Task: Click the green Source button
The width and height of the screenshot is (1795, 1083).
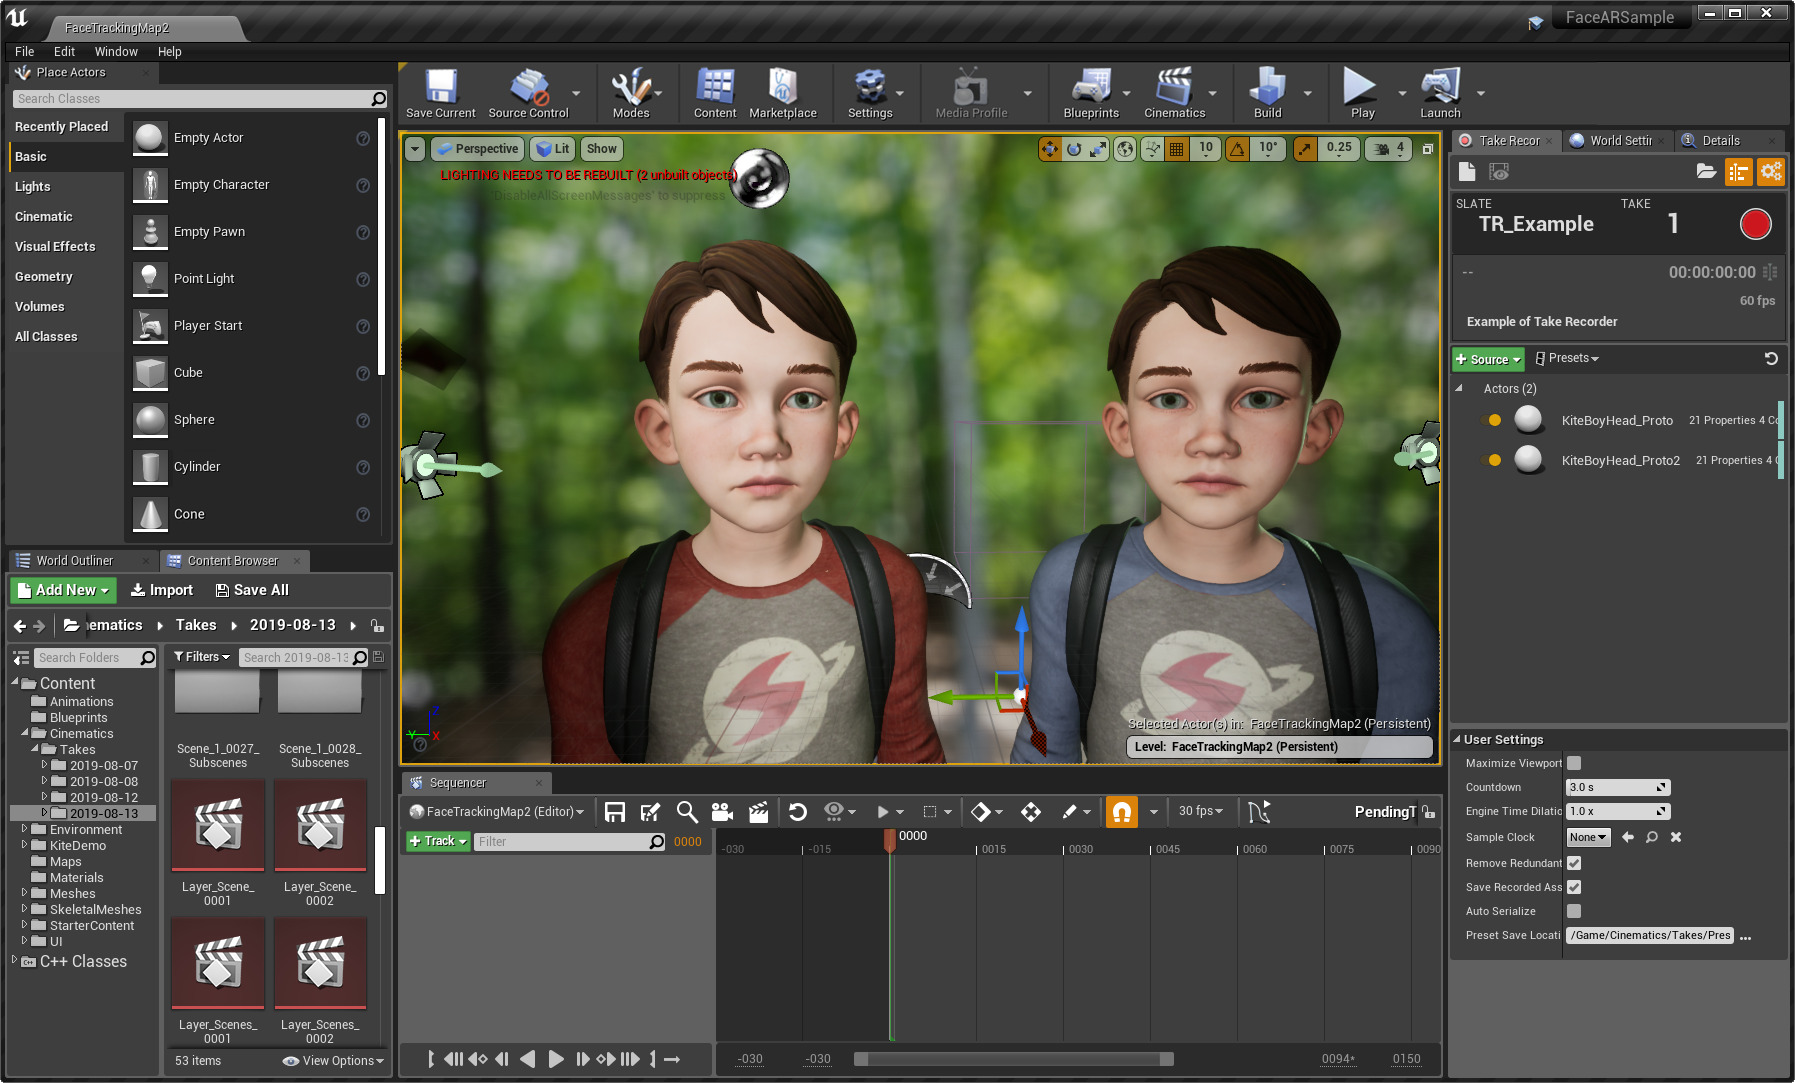Action: 1487,358
